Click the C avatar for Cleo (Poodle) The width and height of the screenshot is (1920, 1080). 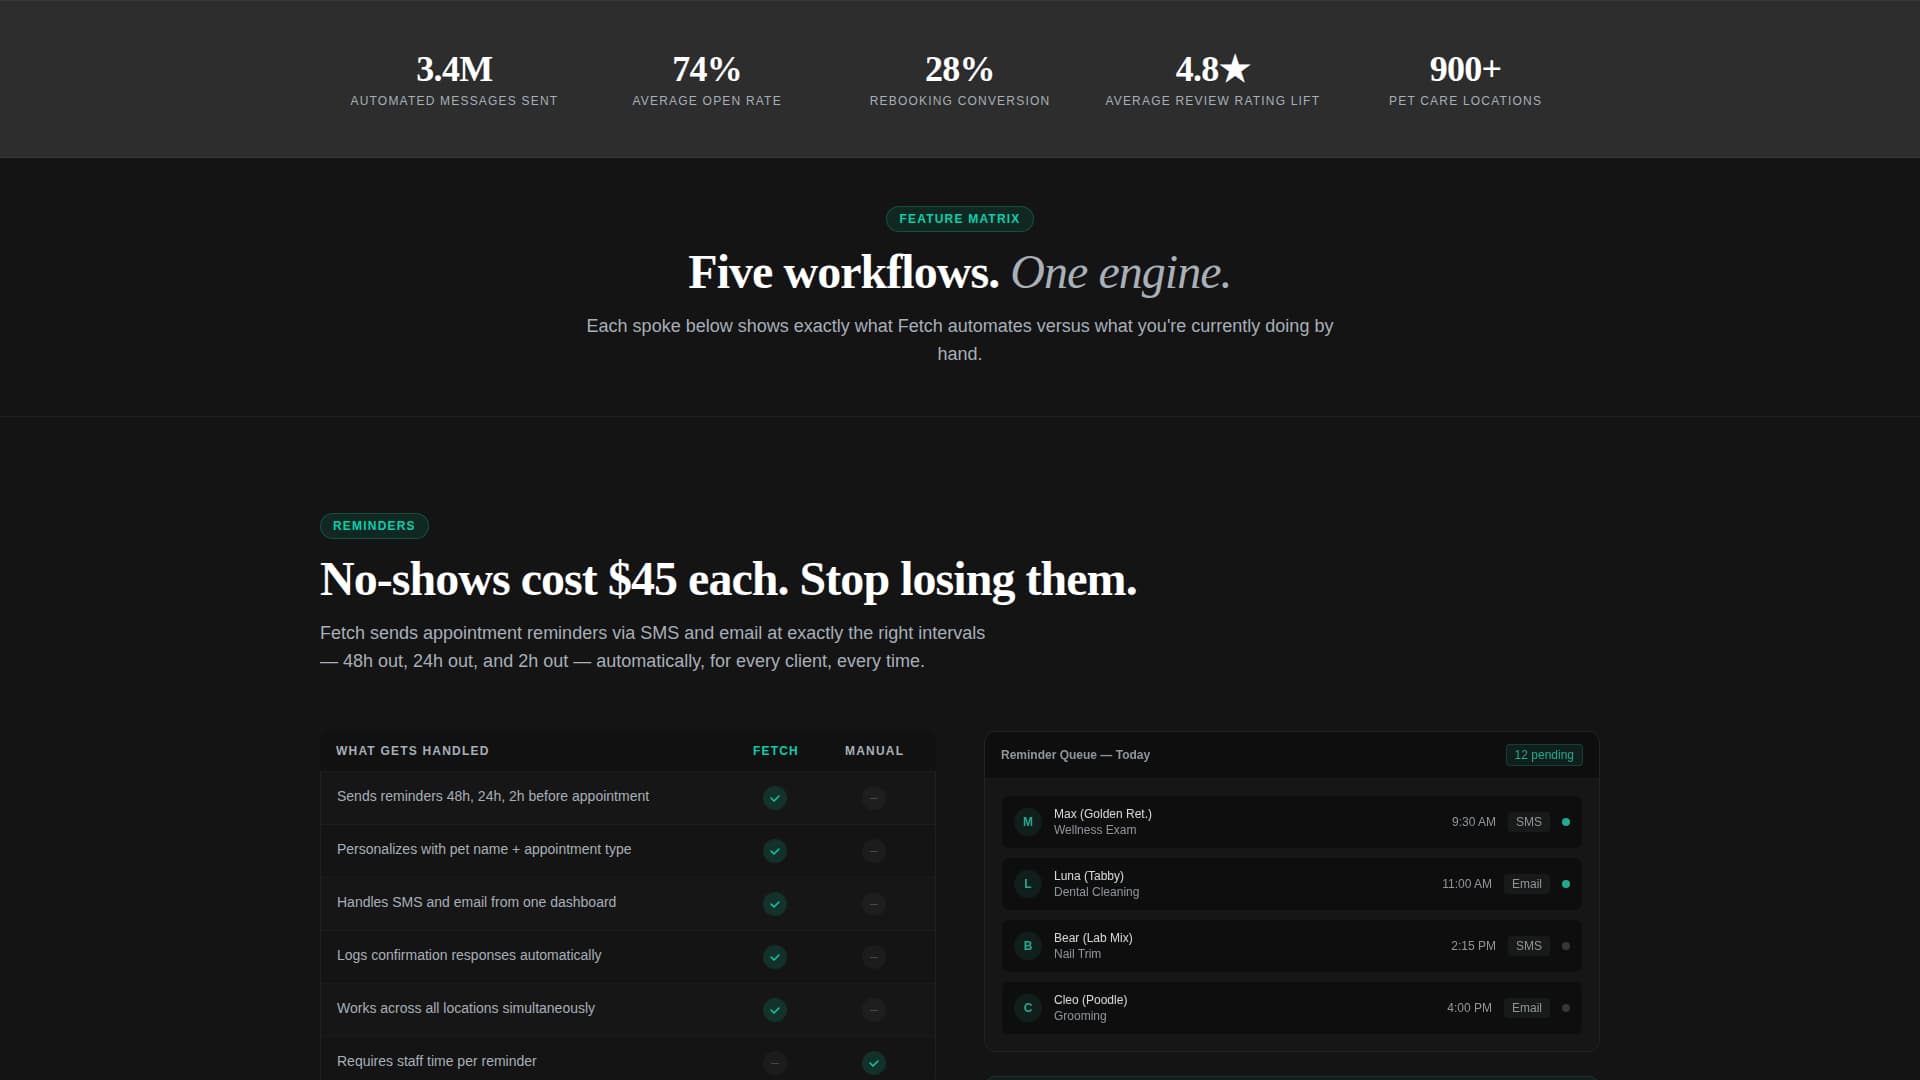pyautogui.click(x=1028, y=1008)
